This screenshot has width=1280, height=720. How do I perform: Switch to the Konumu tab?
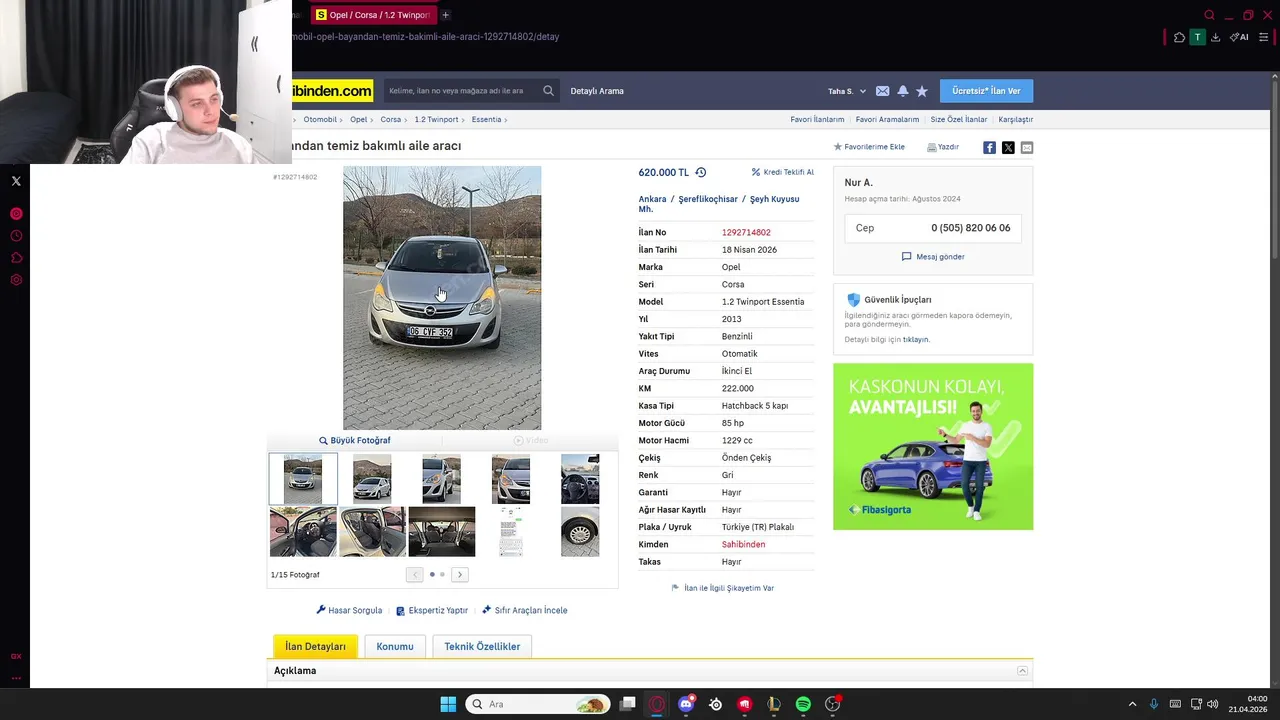(395, 646)
